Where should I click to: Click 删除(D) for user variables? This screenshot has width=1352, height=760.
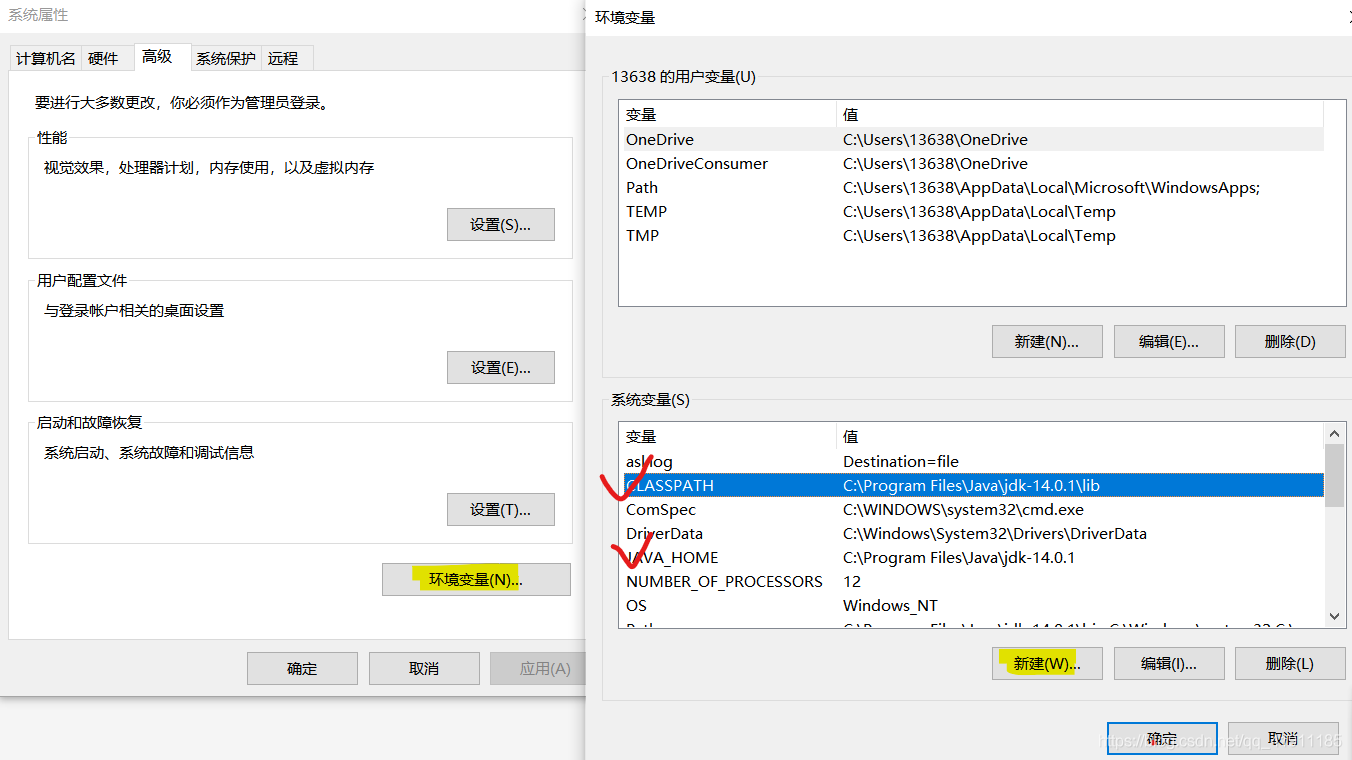point(1290,341)
